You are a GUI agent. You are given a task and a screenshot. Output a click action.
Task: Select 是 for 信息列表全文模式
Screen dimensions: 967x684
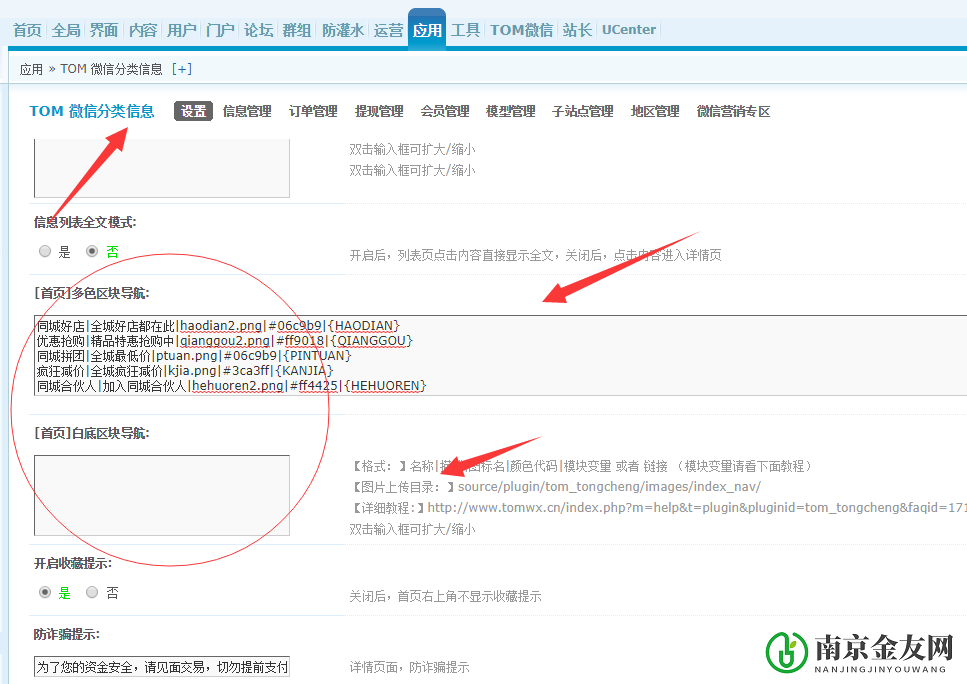44,251
